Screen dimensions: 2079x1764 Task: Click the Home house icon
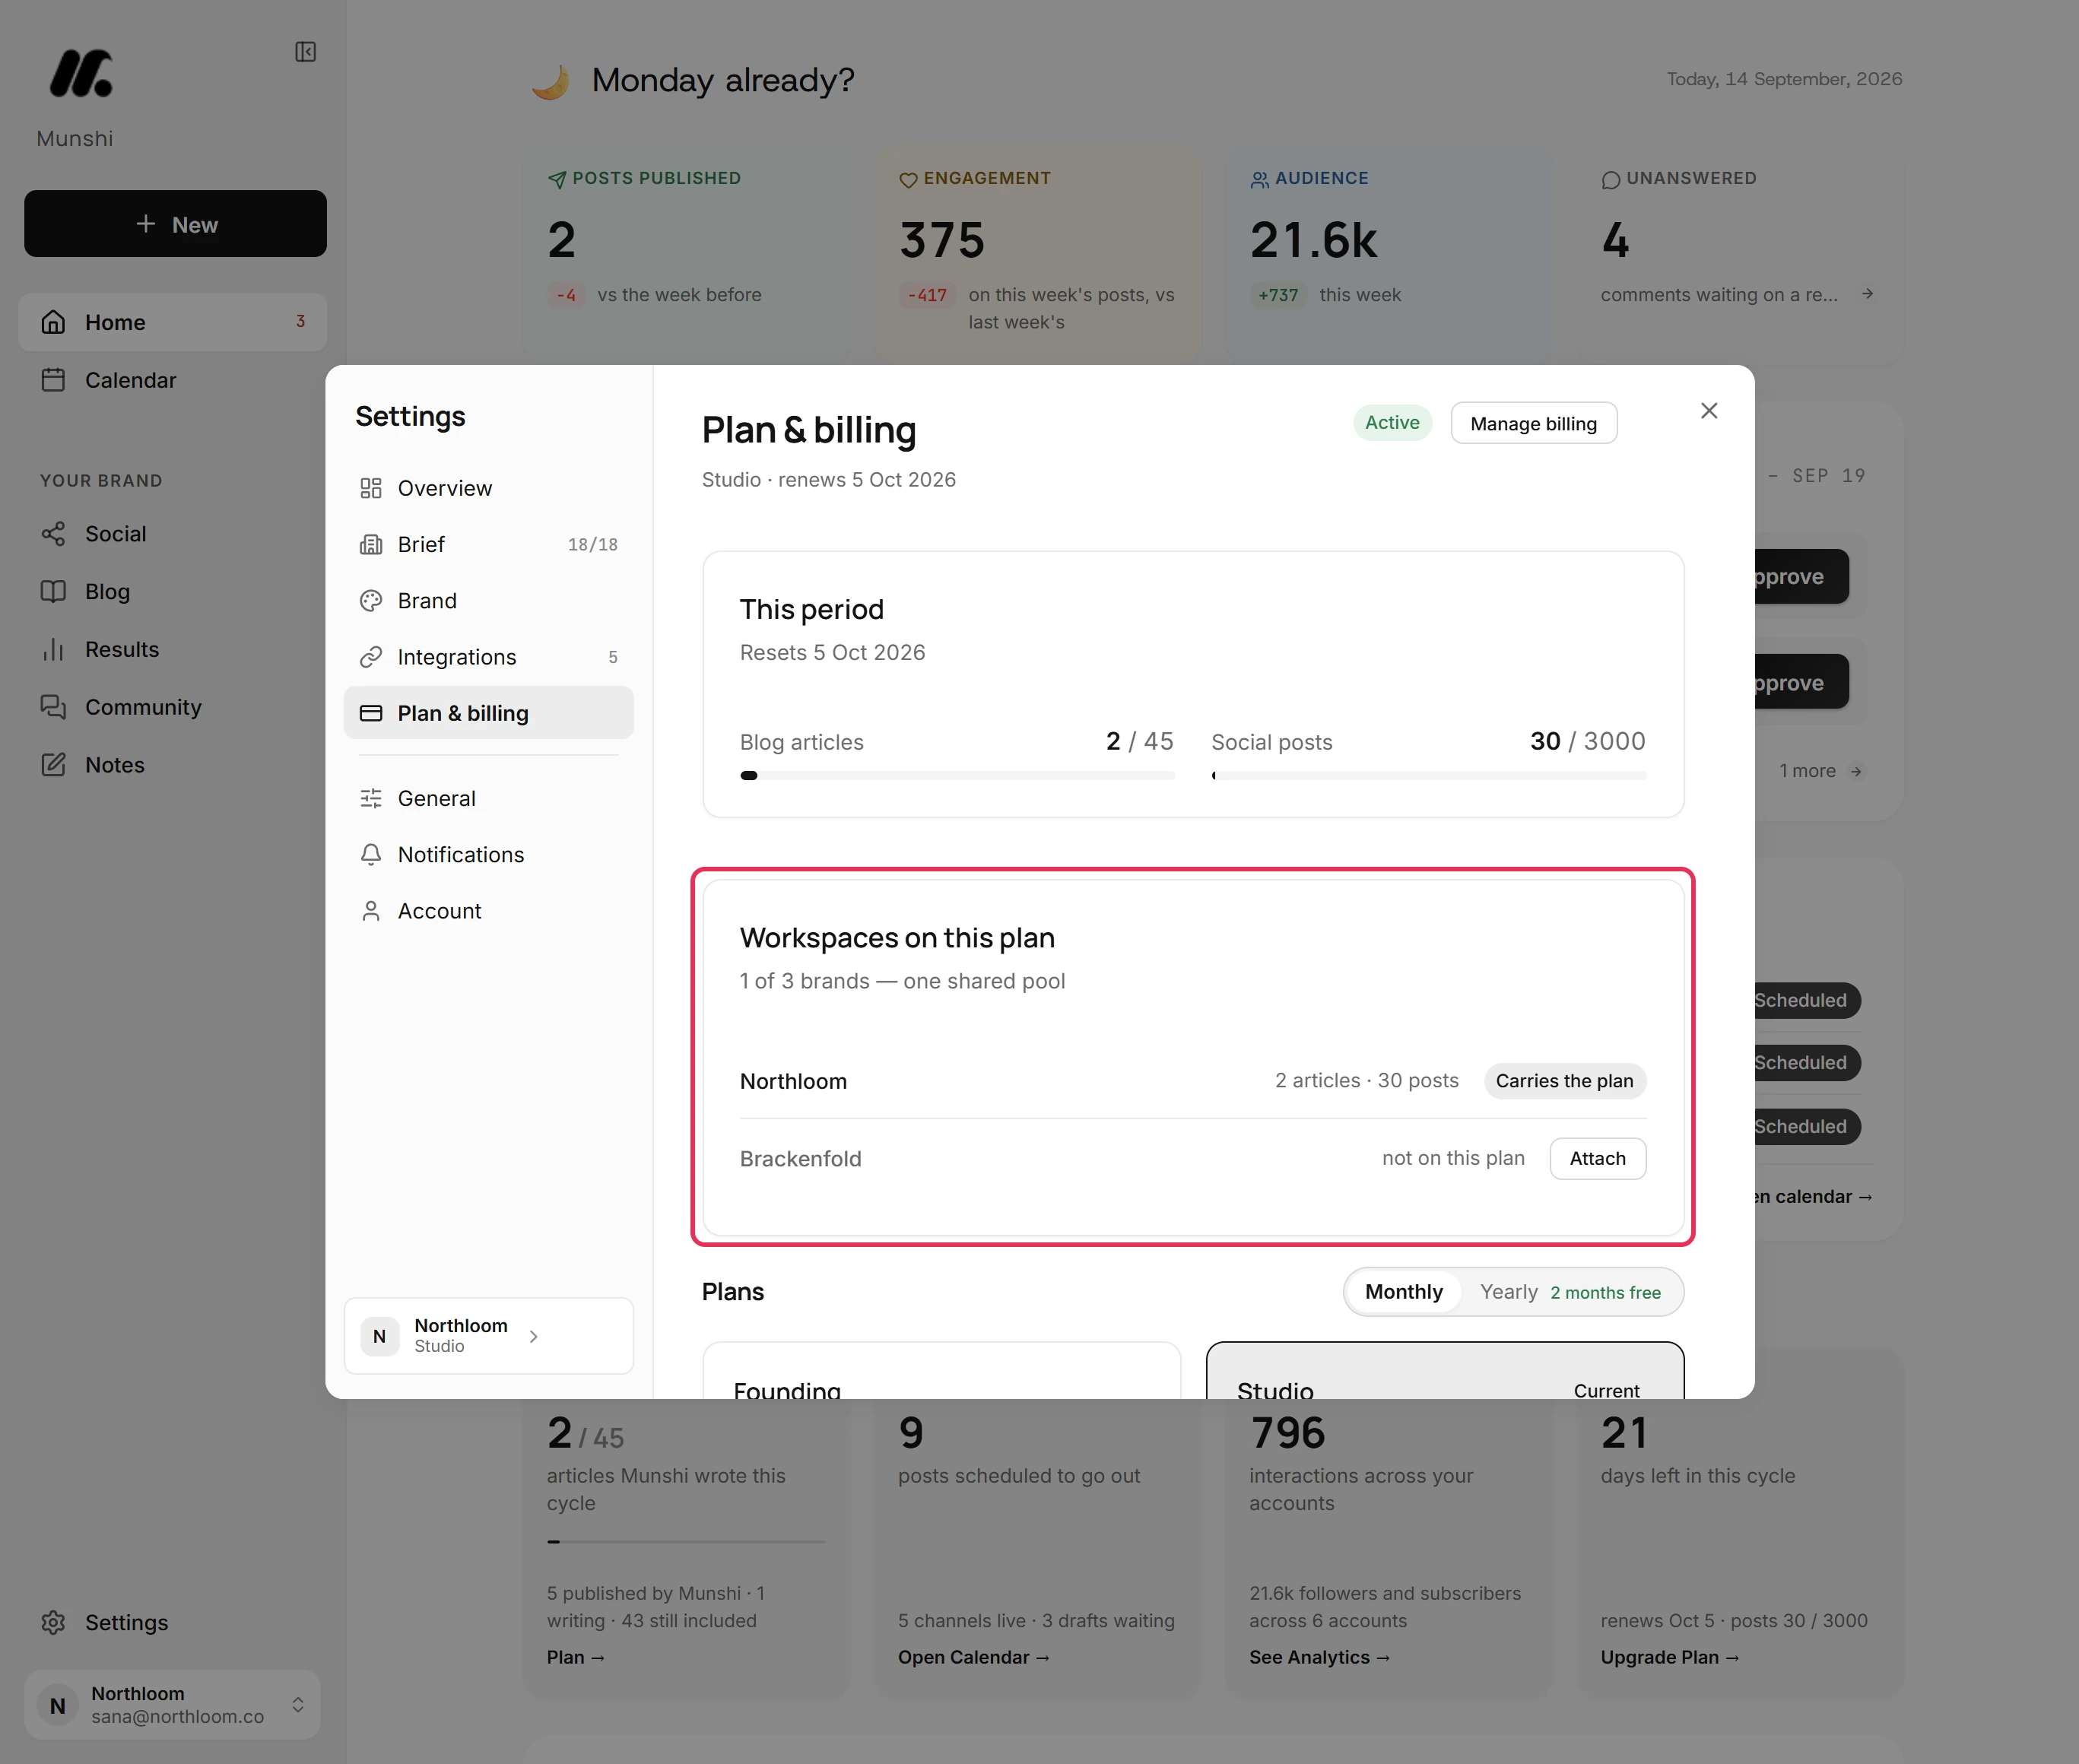[54, 322]
